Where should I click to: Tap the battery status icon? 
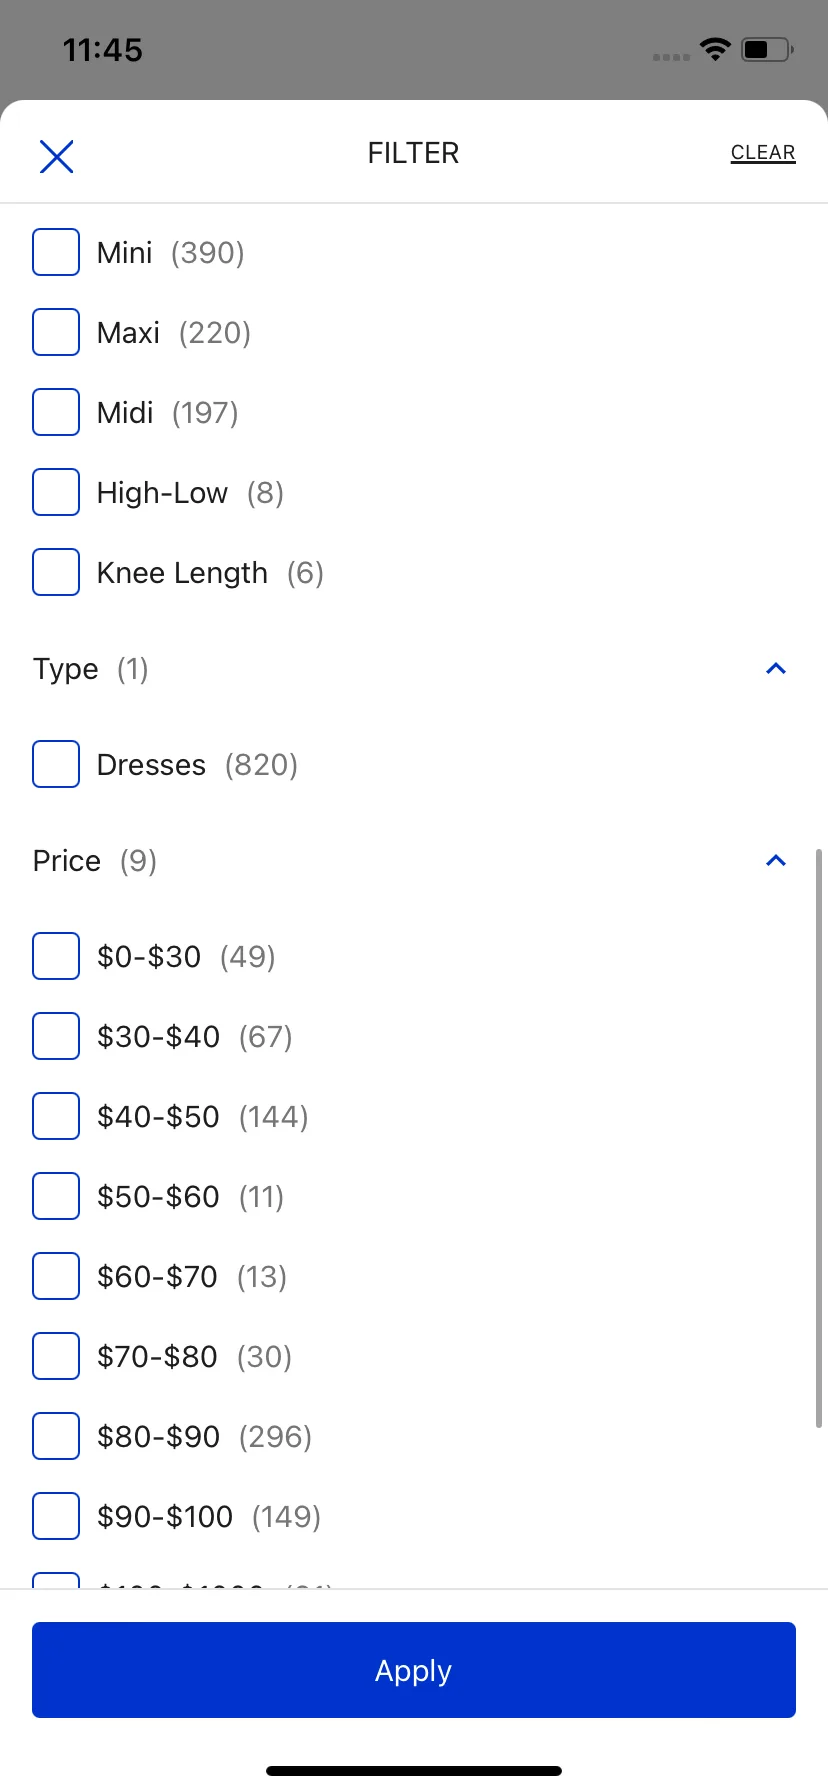click(x=767, y=49)
